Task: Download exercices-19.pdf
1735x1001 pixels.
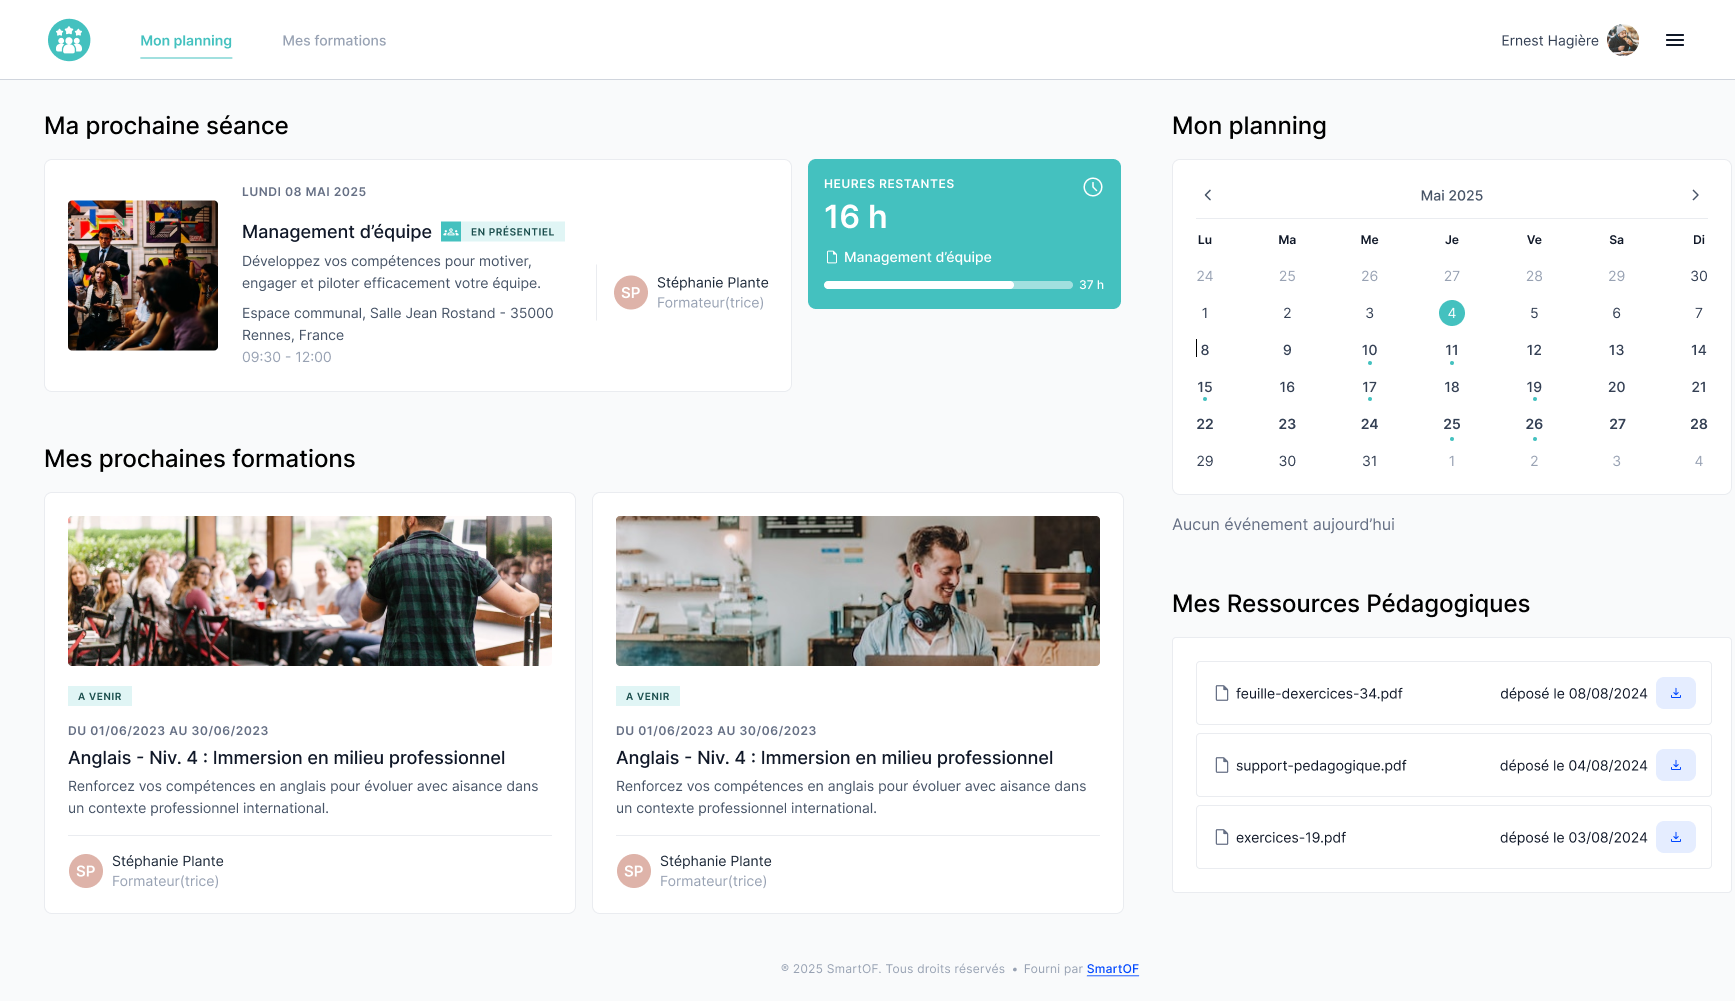Action: [1676, 837]
